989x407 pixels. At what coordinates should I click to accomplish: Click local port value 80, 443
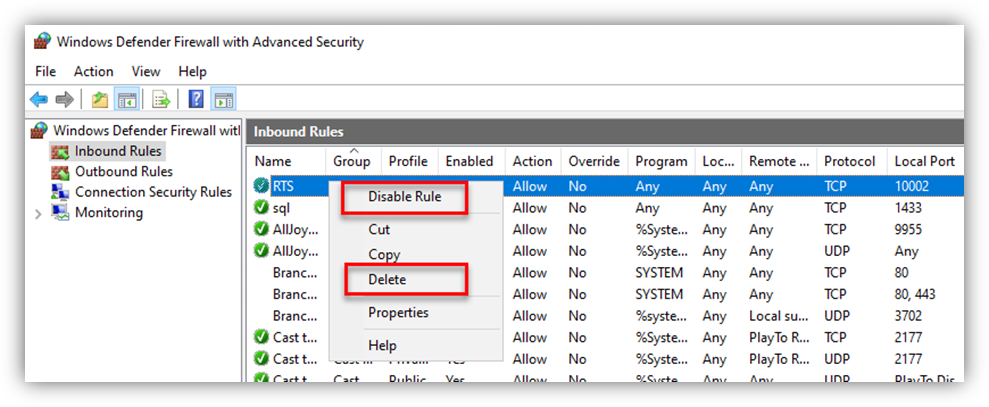coord(915,294)
